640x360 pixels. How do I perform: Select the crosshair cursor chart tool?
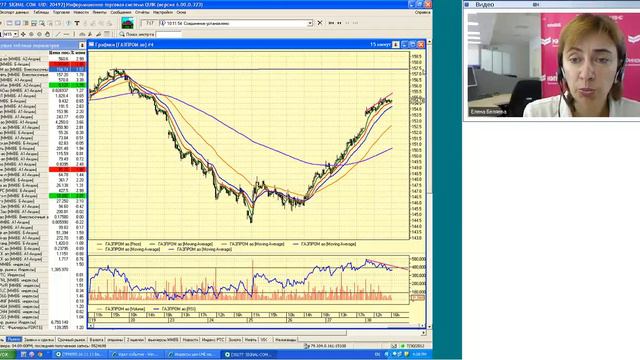pyautogui.click(x=23, y=34)
